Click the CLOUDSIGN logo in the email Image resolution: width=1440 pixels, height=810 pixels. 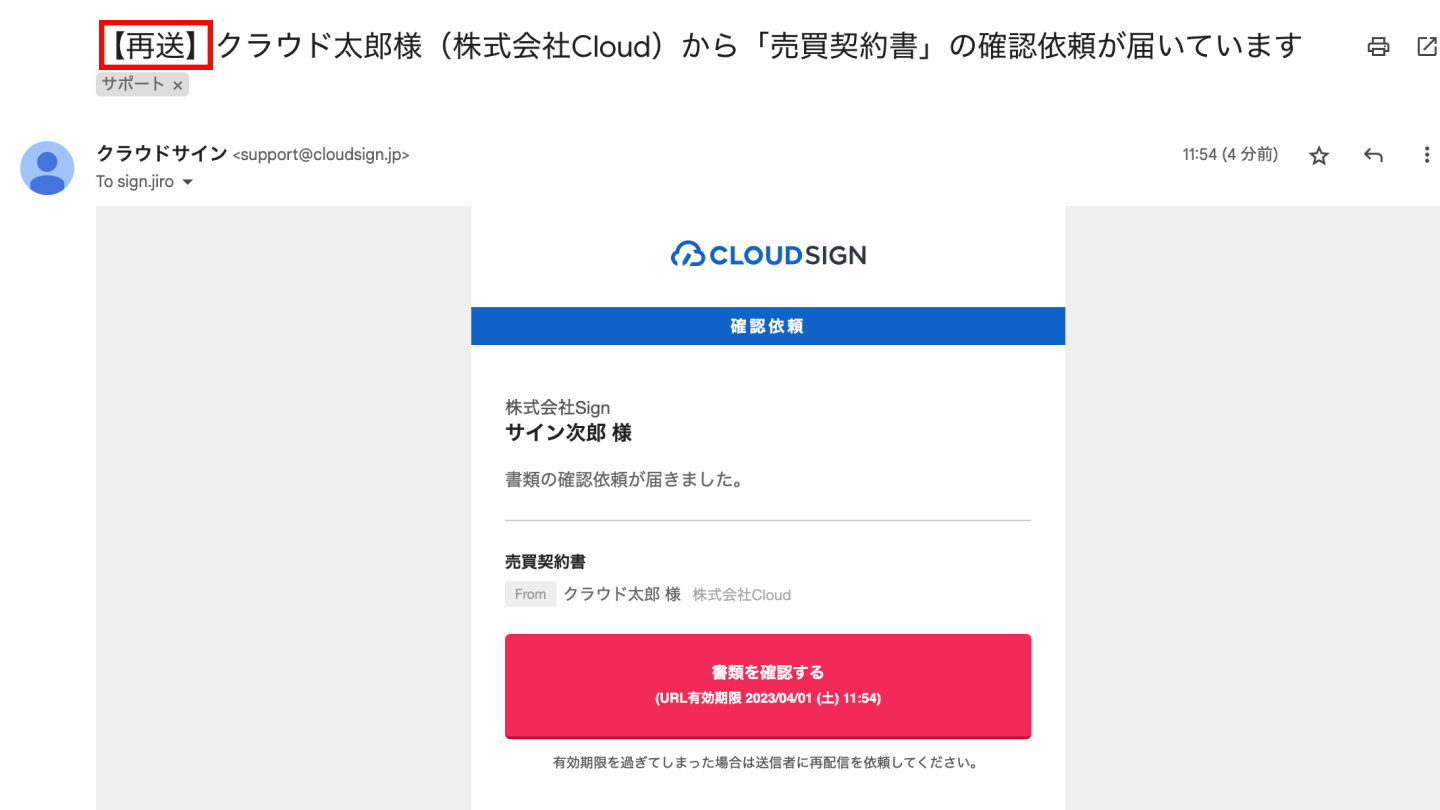pos(768,255)
